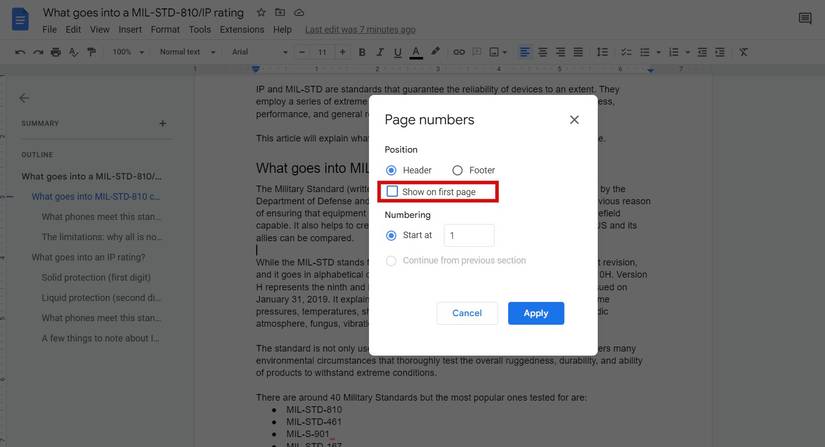Collapse outline with back arrow
This screenshot has width=825, height=447.
coord(24,98)
